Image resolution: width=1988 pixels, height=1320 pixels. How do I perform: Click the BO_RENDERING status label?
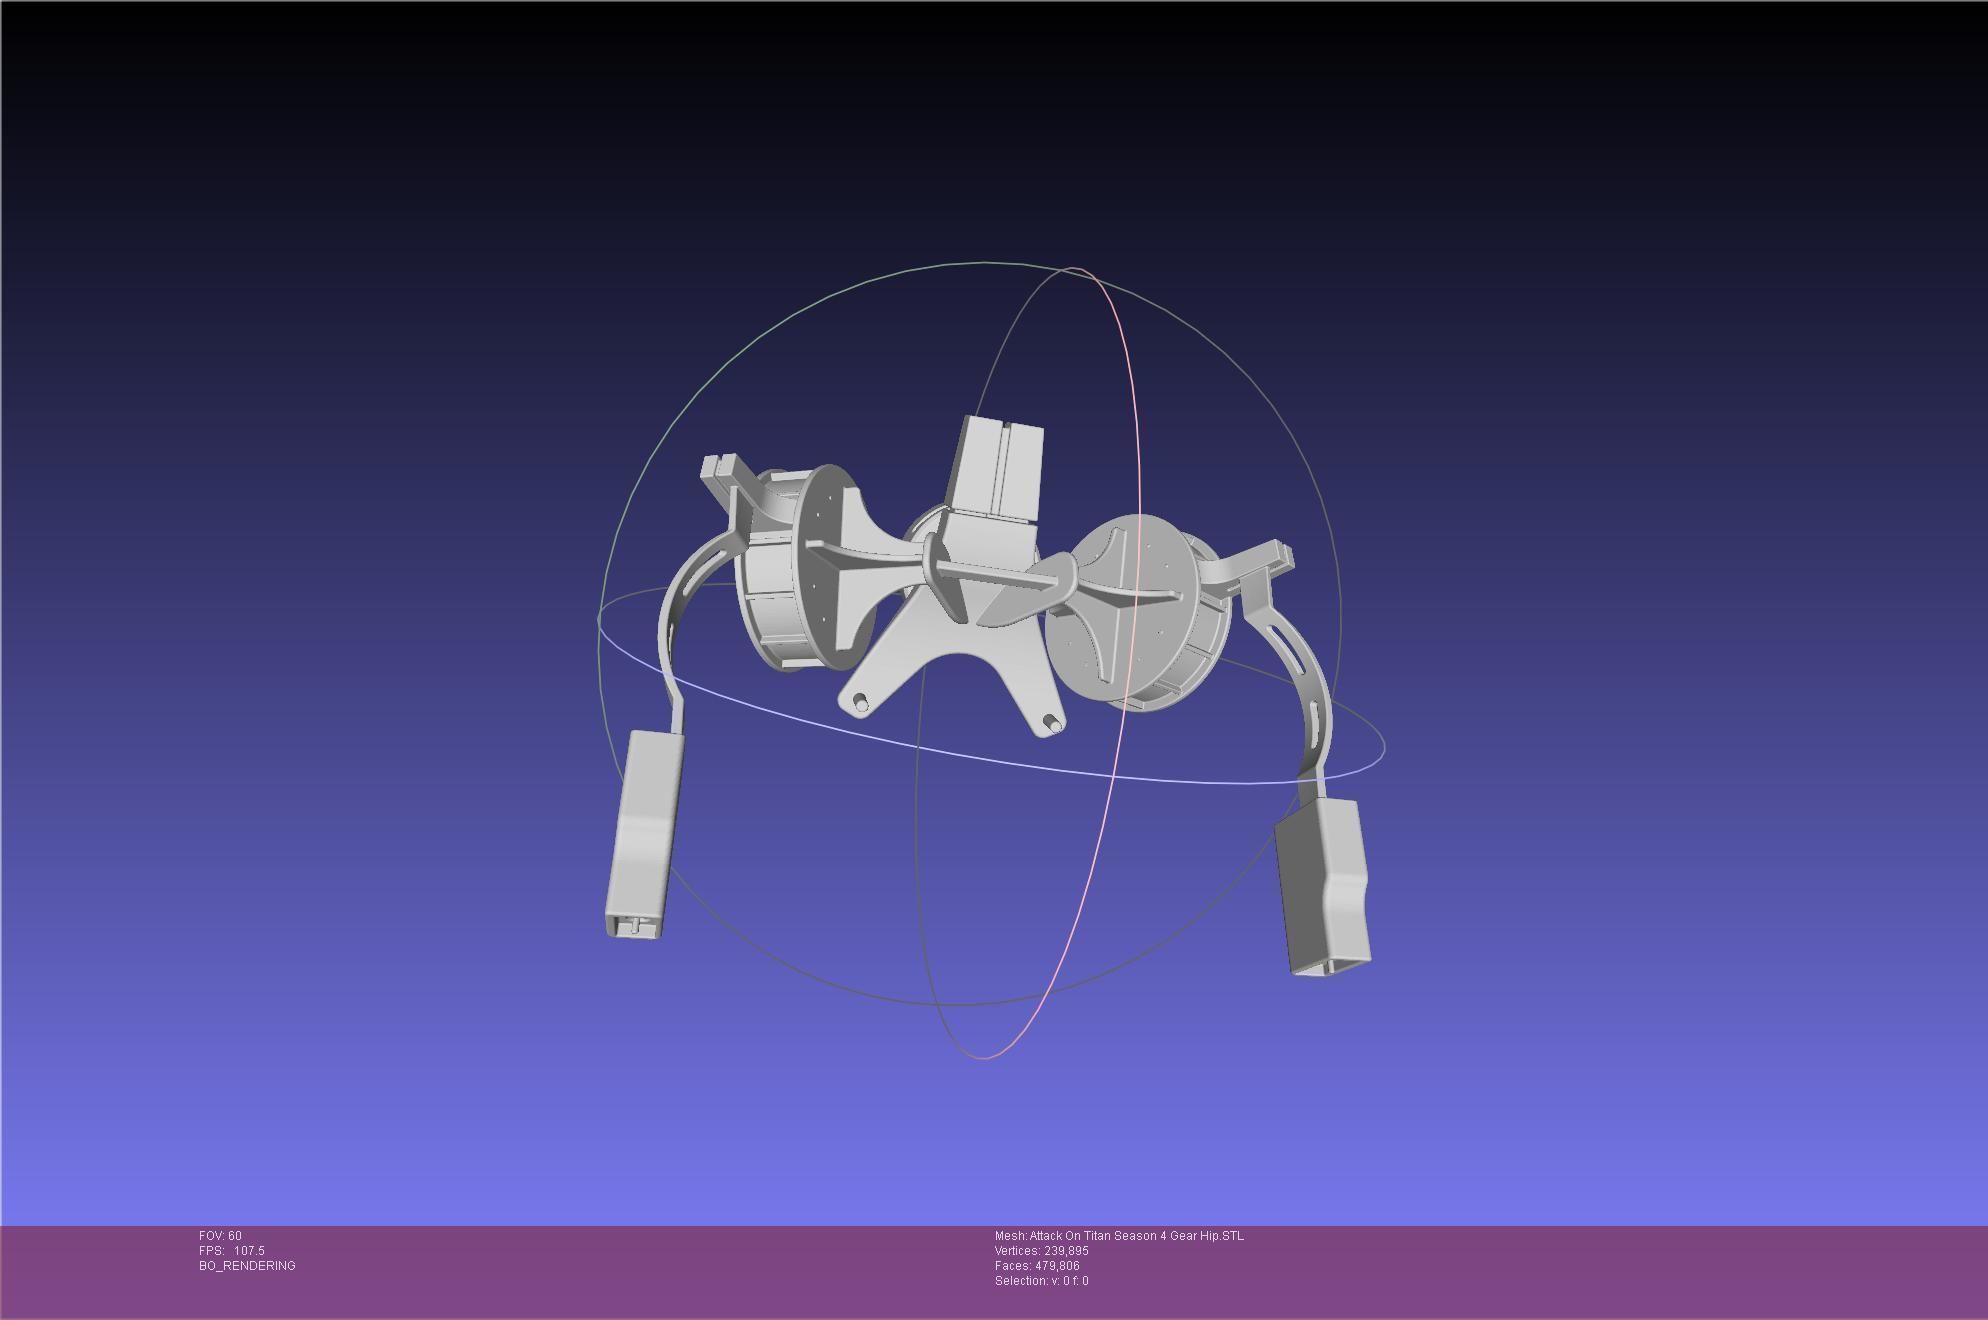click(x=247, y=1266)
